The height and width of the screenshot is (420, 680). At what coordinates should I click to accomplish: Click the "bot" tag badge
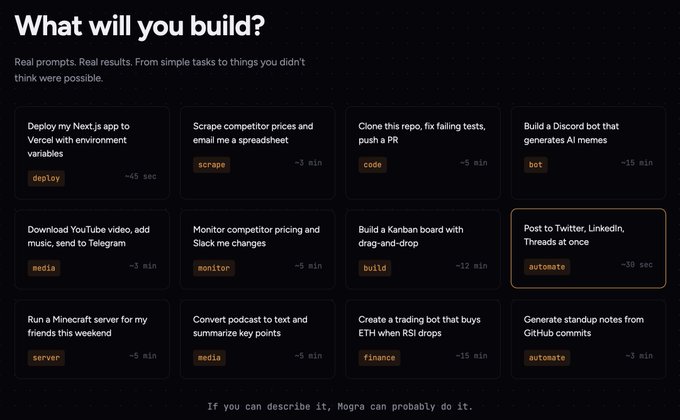click(x=535, y=164)
